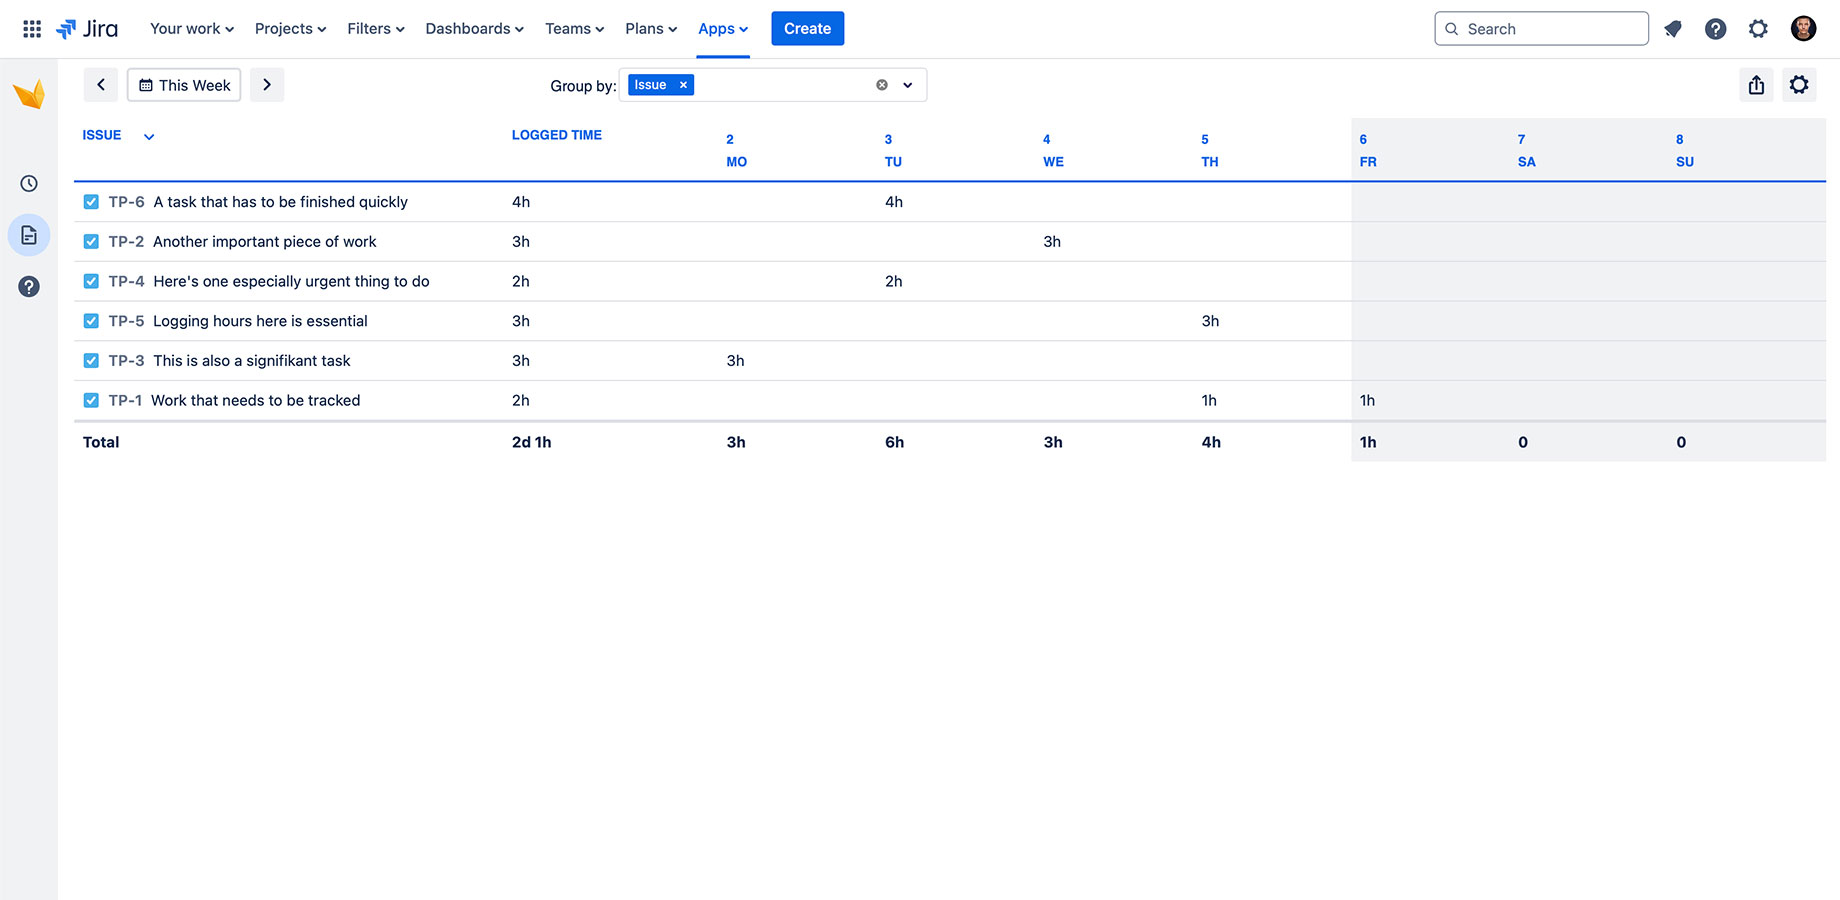The image size is (1840, 900).
Task: Click the 1h Thursday cell for TP-1
Action: [x=1209, y=400]
